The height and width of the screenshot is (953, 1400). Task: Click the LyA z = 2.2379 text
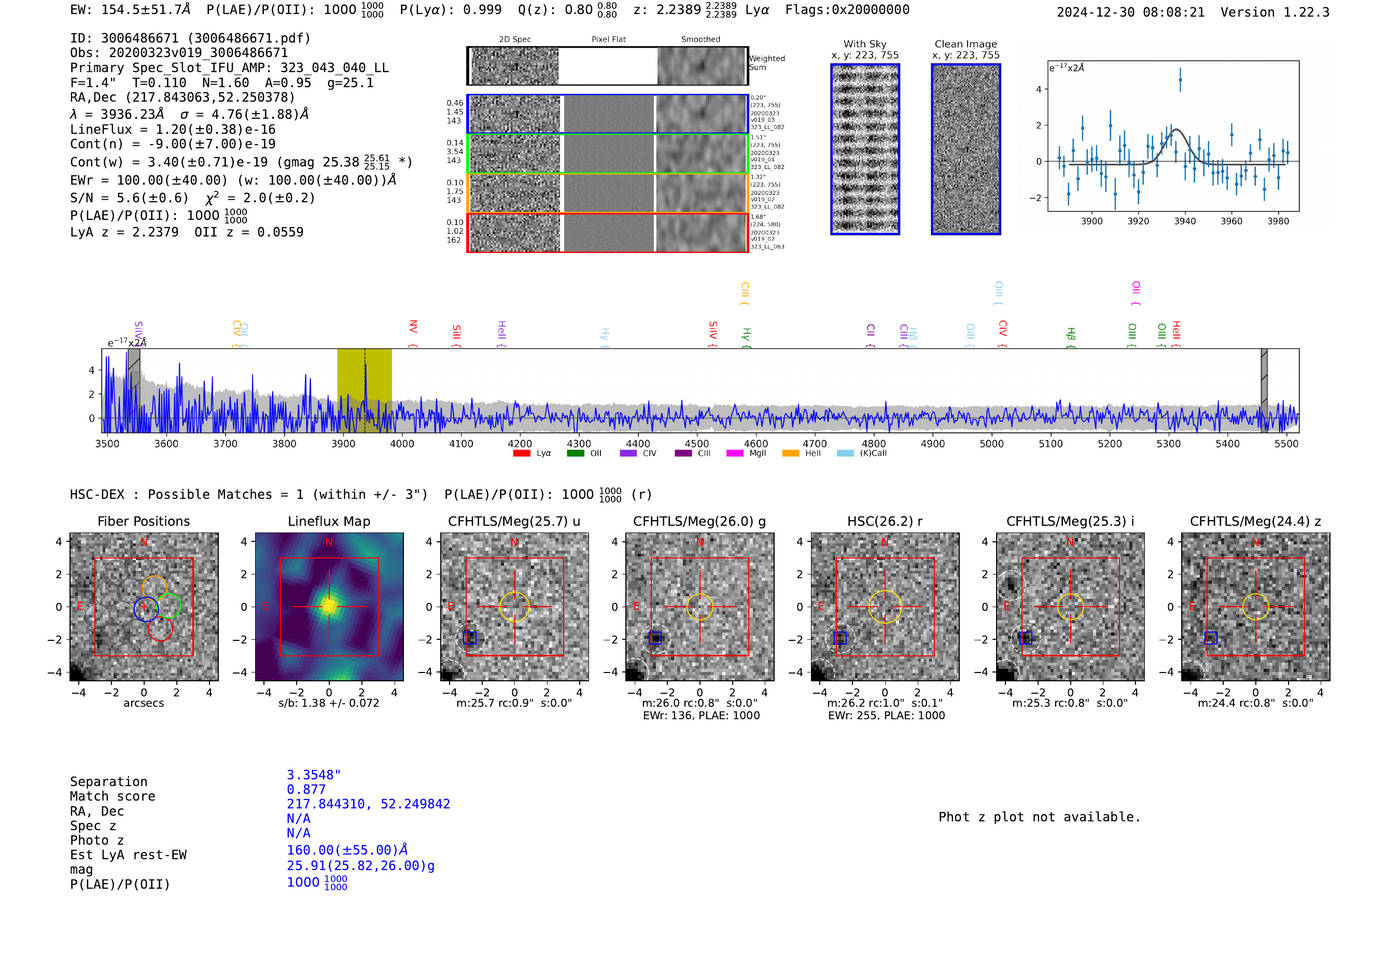click(x=124, y=232)
